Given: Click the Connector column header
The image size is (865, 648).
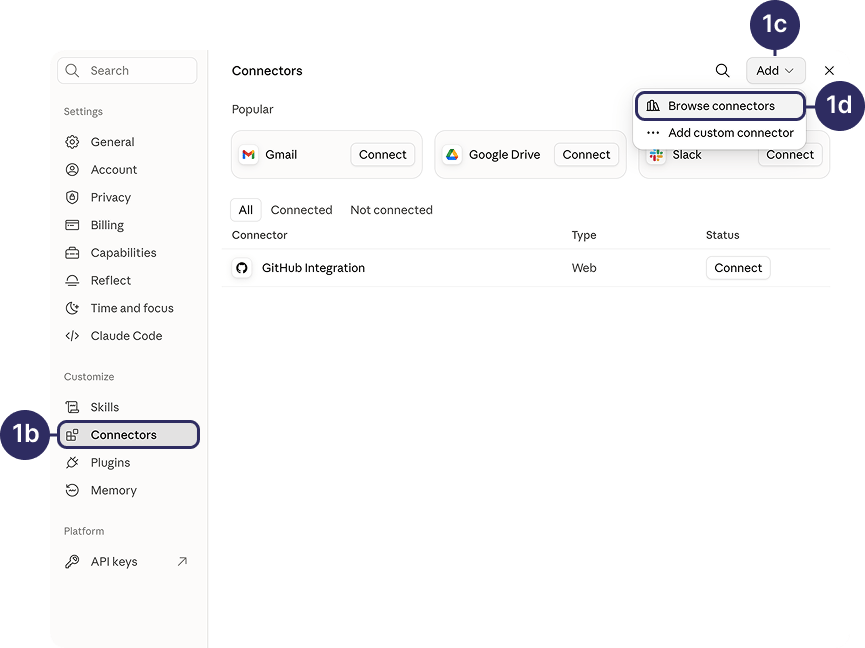Looking at the screenshot, I should [x=259, y=235].
